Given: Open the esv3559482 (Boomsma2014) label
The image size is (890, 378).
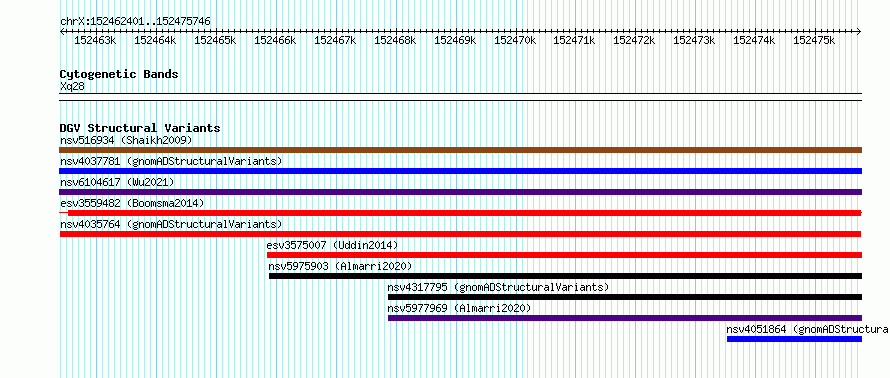Looking at the screenshot, I should (132, 203).
